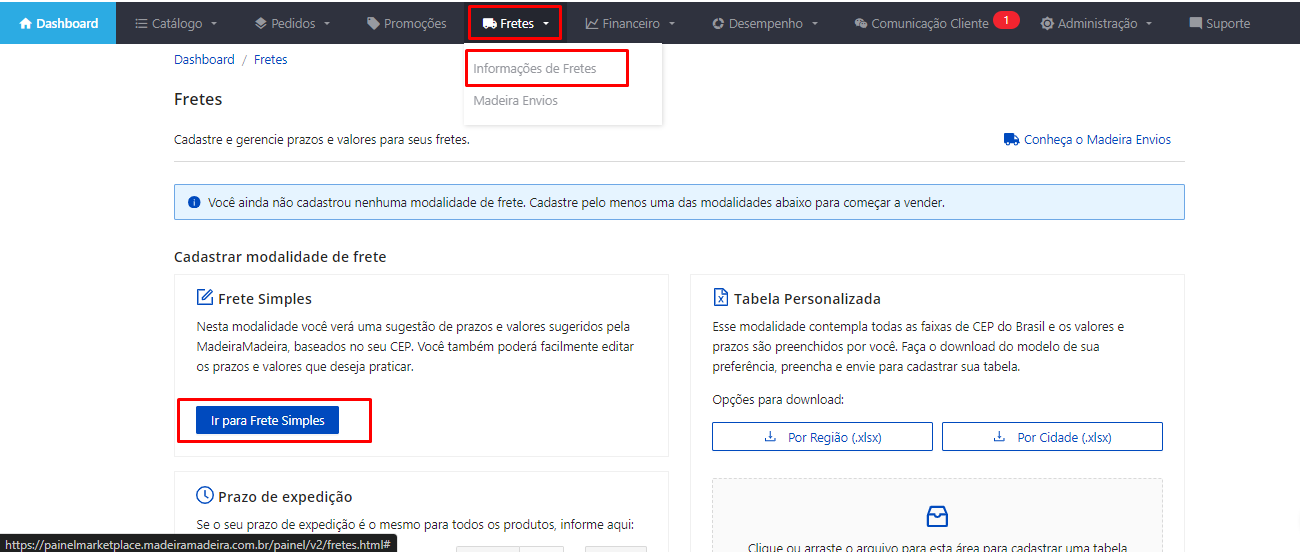
Task: Open the Suporte chat icon
Action: [x=1196, y=23]
